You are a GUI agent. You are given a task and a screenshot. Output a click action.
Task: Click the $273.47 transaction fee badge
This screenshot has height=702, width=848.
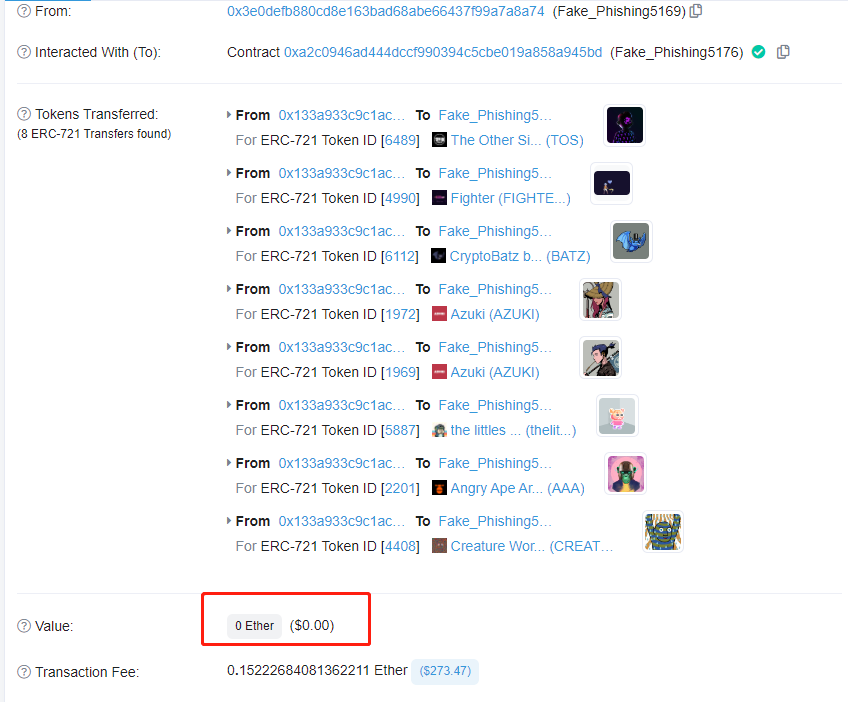(445, 671)
